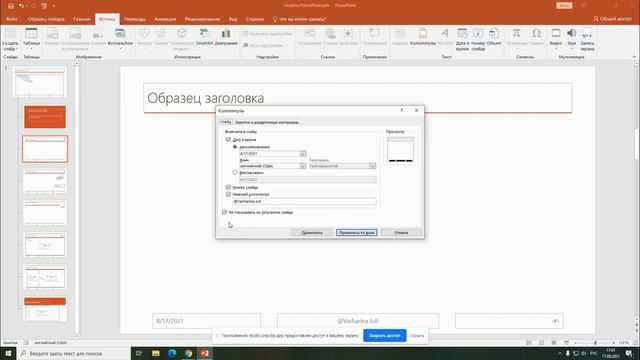Select the Фиксировано radio button

[235, 173]
